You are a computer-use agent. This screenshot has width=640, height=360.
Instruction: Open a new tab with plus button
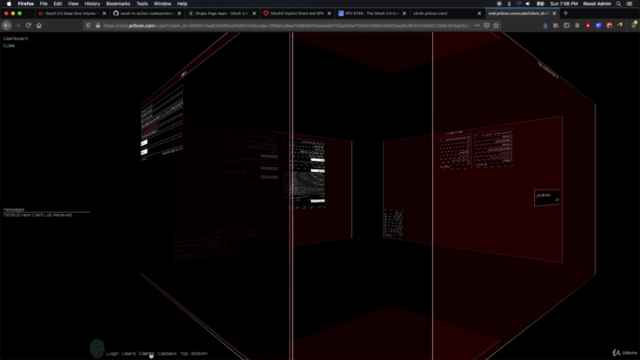(x=565, y=13)
